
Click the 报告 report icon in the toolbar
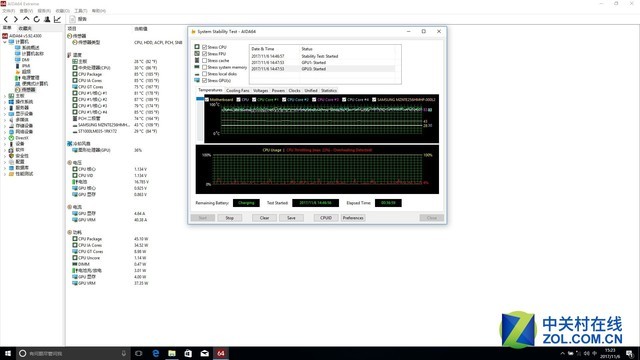tap(73, 19)
